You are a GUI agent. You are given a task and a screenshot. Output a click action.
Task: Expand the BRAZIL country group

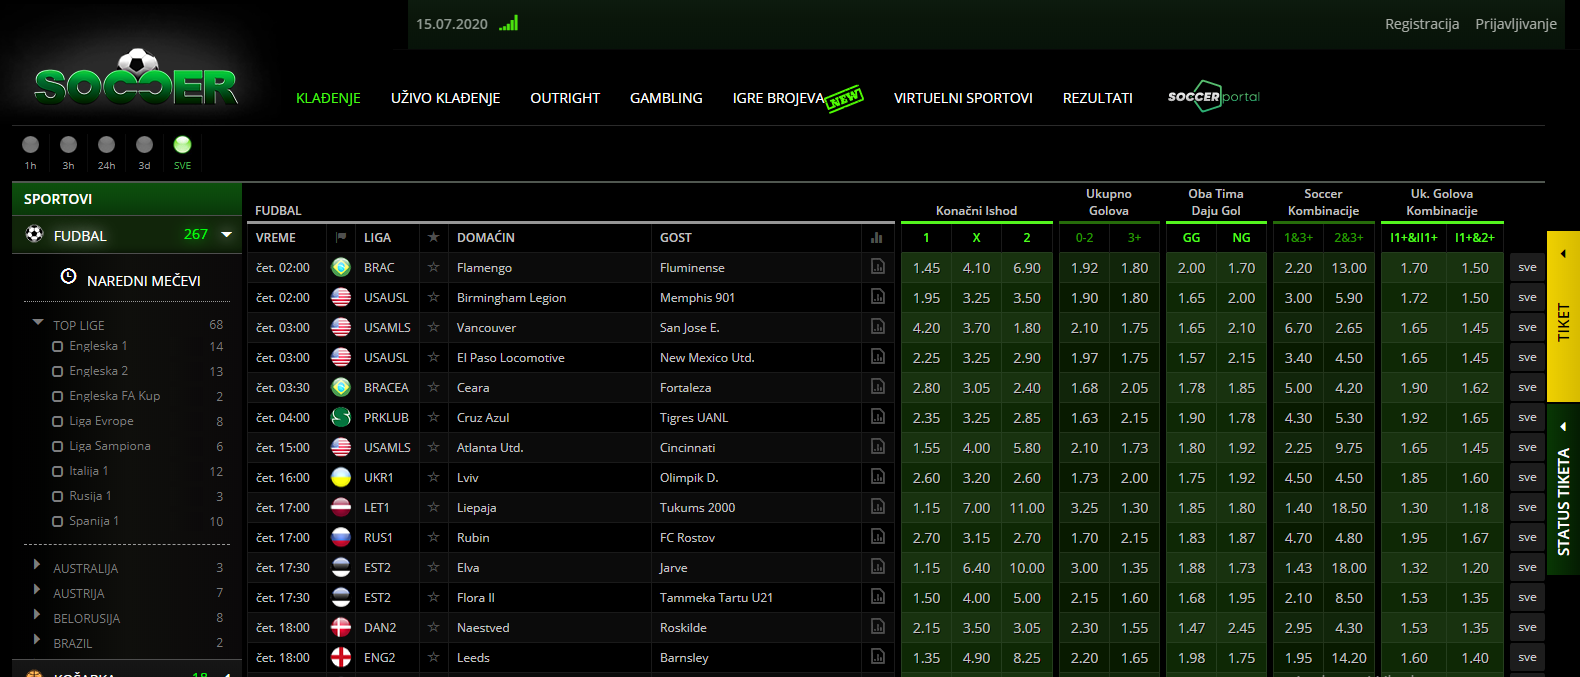(37, 640)
